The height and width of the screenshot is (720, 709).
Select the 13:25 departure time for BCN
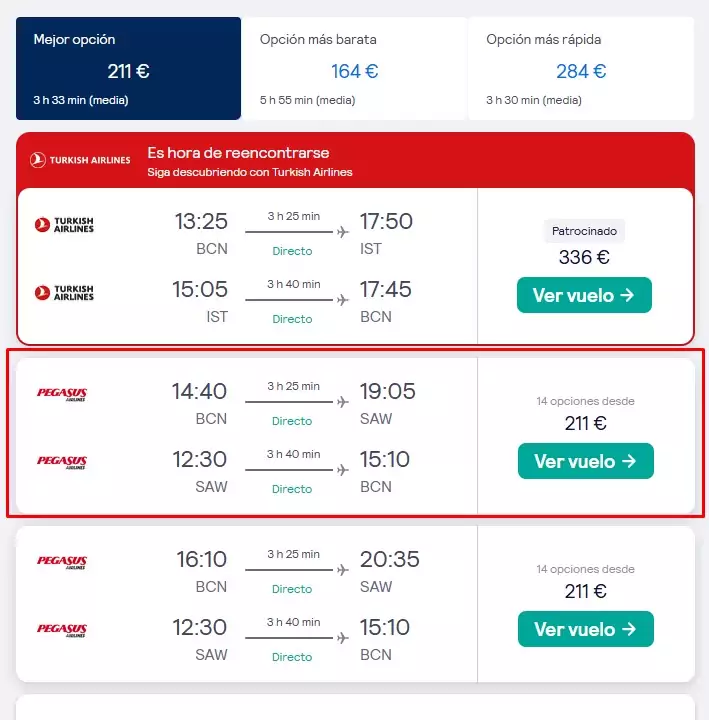pyautogui.click(x=201, y=221)
